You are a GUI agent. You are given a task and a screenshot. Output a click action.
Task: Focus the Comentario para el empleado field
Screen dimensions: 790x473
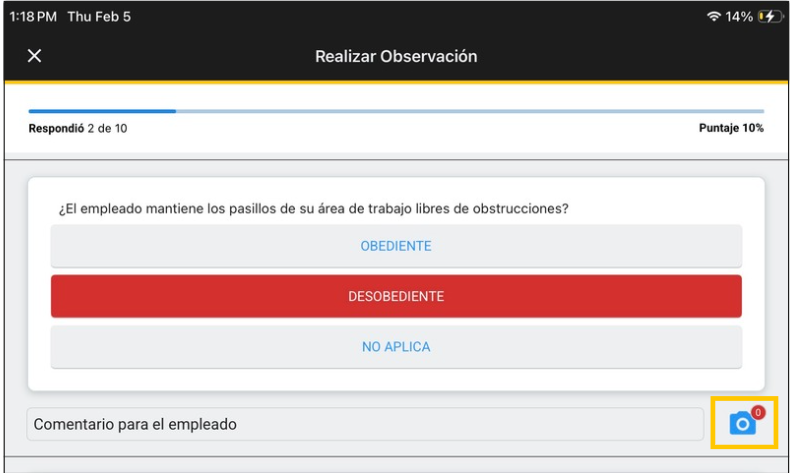pyautogui.click(x=365, y=424)
